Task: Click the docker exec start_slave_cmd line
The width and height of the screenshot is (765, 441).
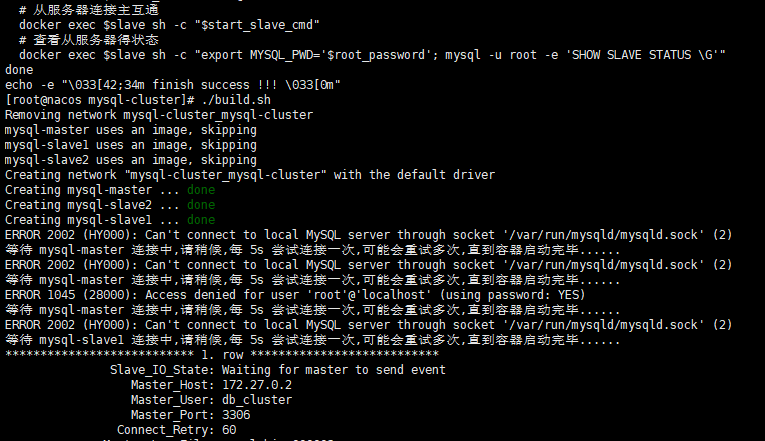Action: tap(169, 25)
